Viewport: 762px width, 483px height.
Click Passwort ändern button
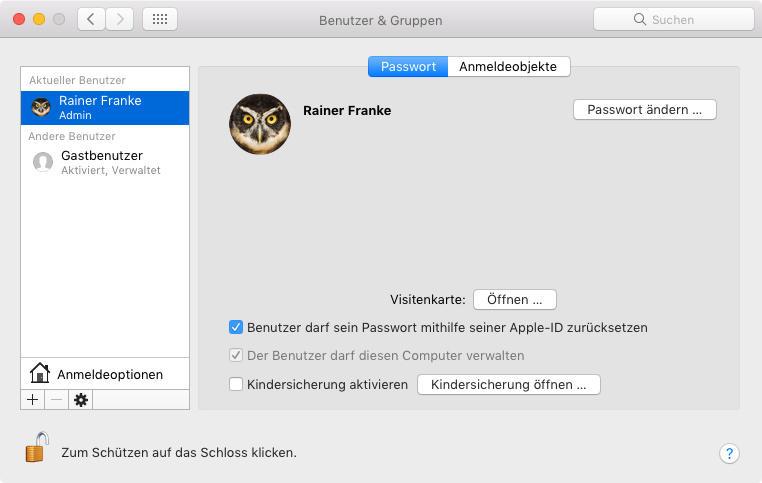[x=644, y=110]
